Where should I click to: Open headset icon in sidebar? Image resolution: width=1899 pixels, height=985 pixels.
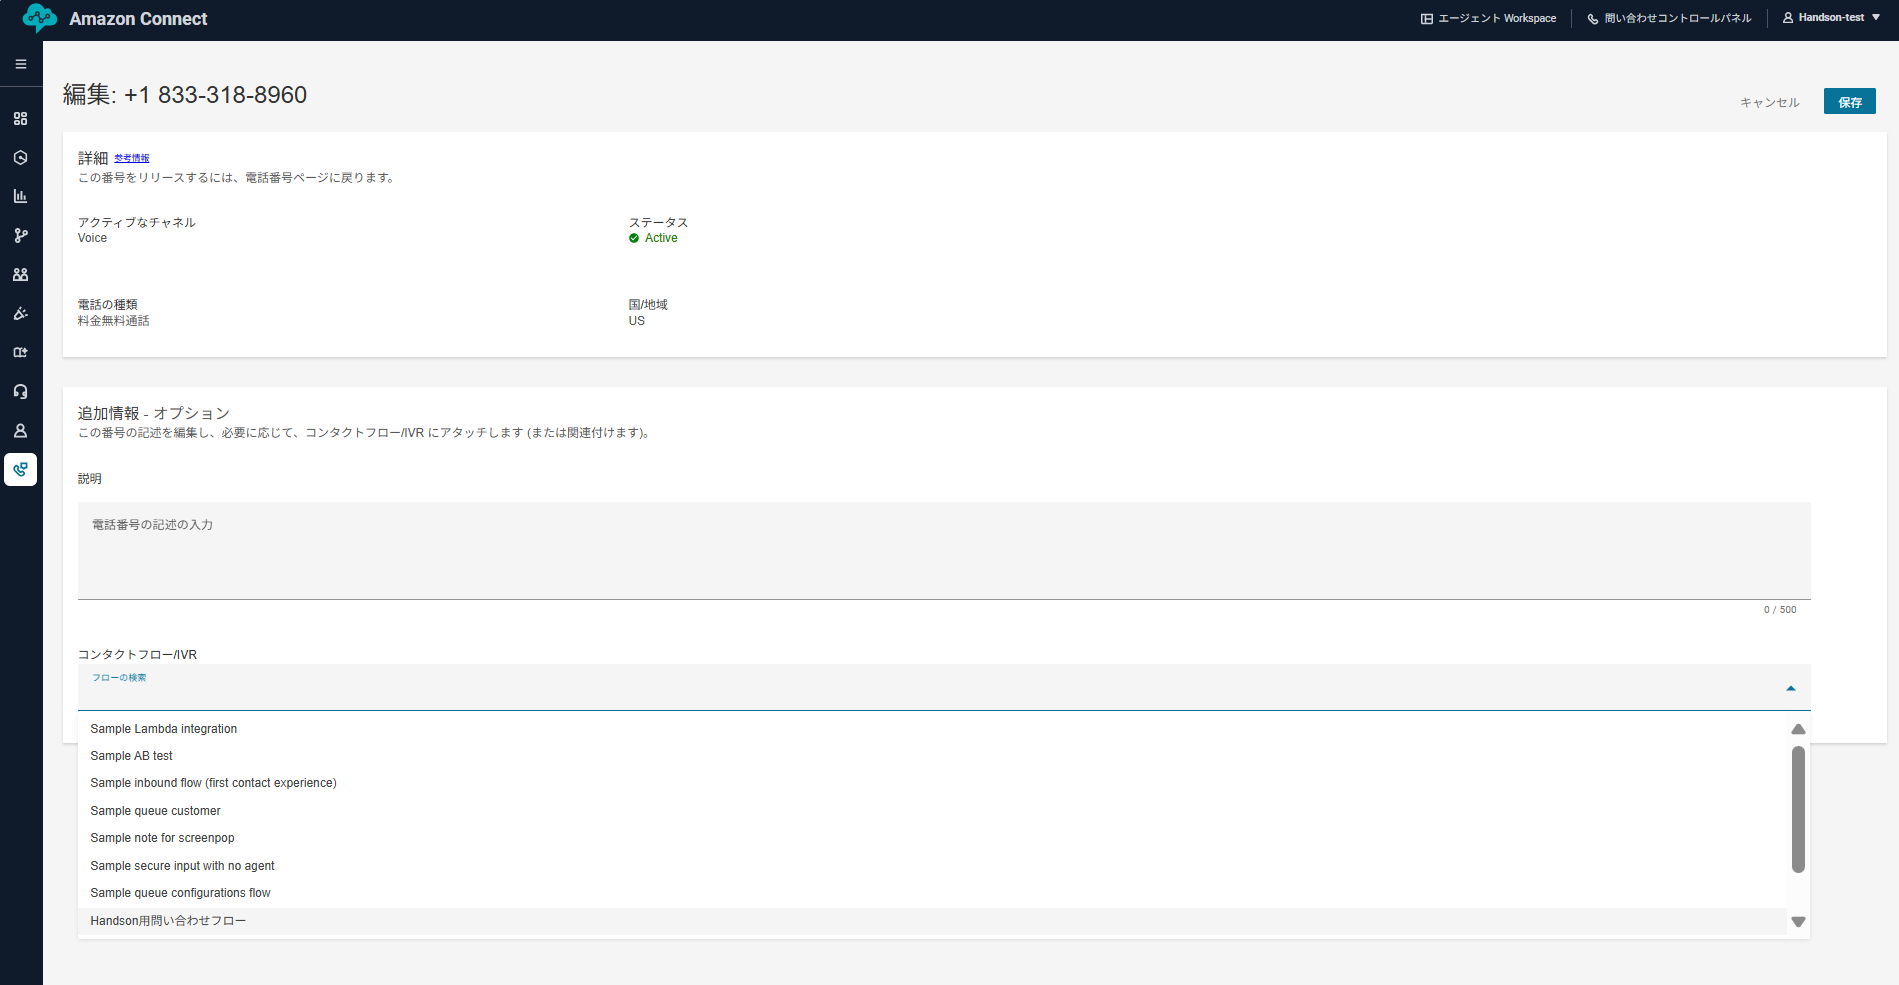pyautogui.click(x=20, y=392)
